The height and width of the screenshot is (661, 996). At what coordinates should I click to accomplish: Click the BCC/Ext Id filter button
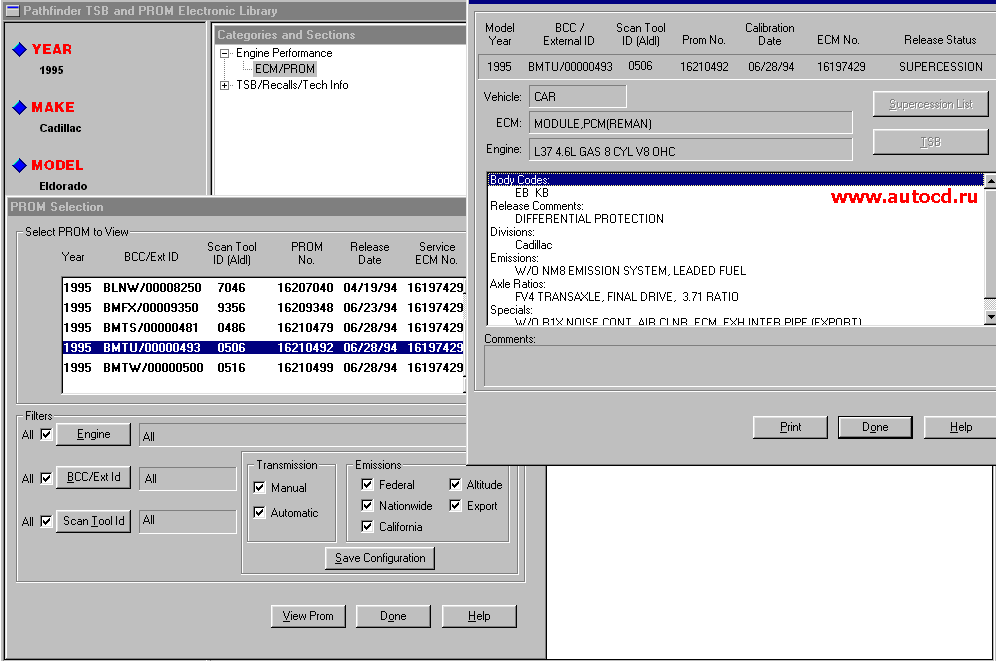[x=93, y=477]
